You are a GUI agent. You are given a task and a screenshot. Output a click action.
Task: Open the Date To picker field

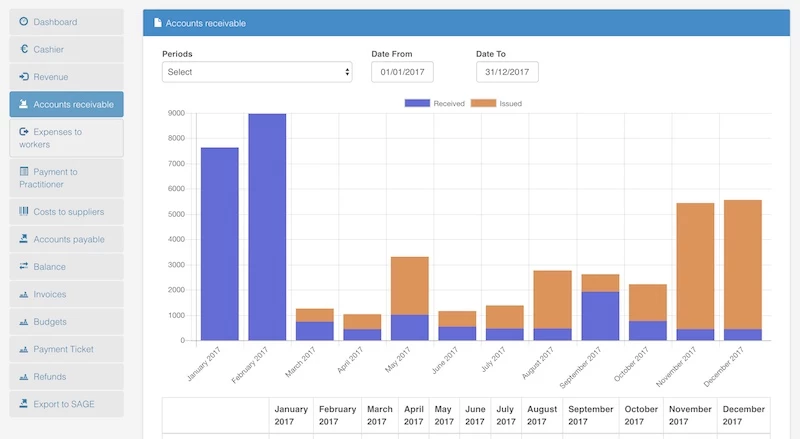[507, 72]
